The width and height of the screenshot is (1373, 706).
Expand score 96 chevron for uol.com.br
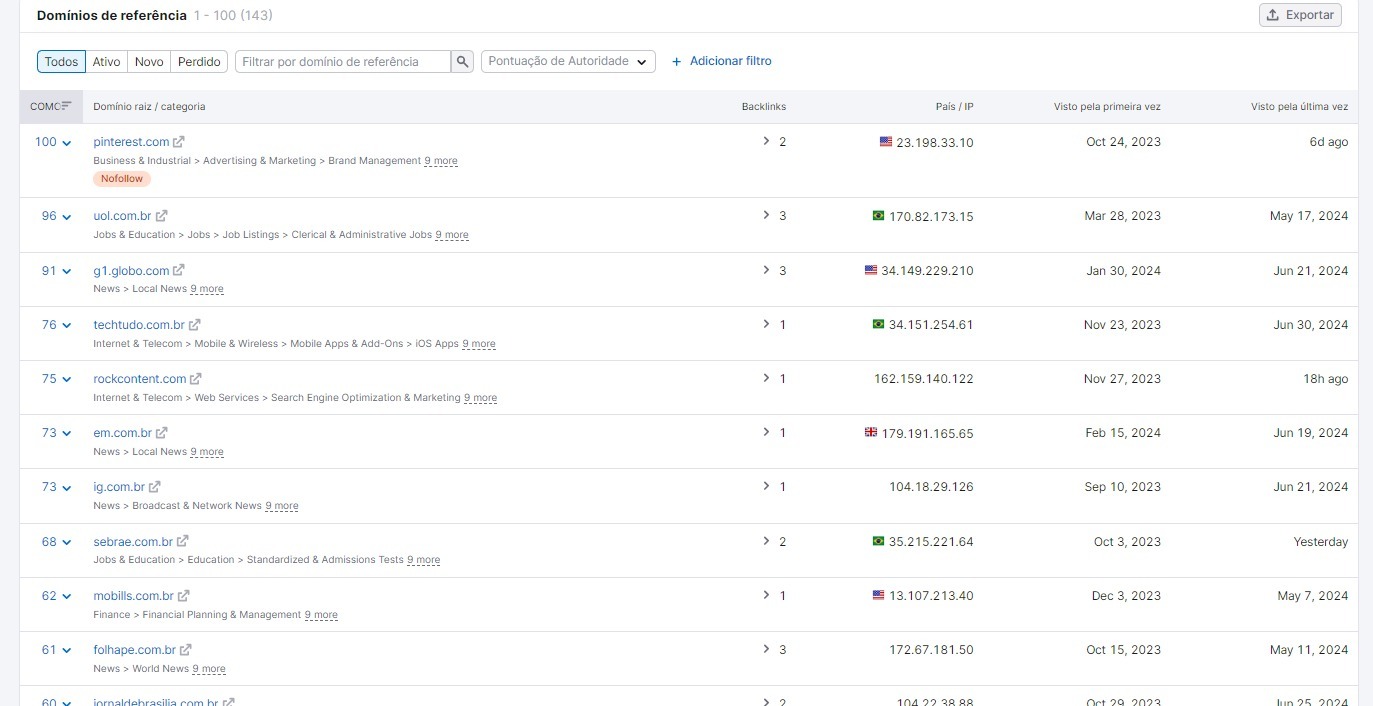(67, 217)
